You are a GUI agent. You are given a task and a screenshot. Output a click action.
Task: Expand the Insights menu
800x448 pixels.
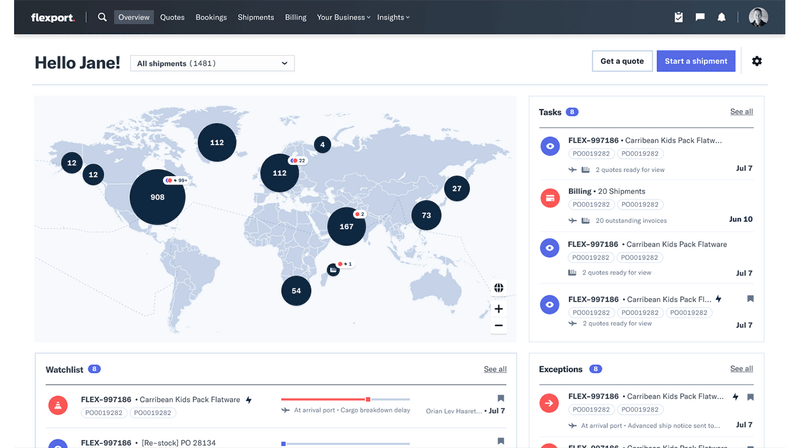[393, 17]
